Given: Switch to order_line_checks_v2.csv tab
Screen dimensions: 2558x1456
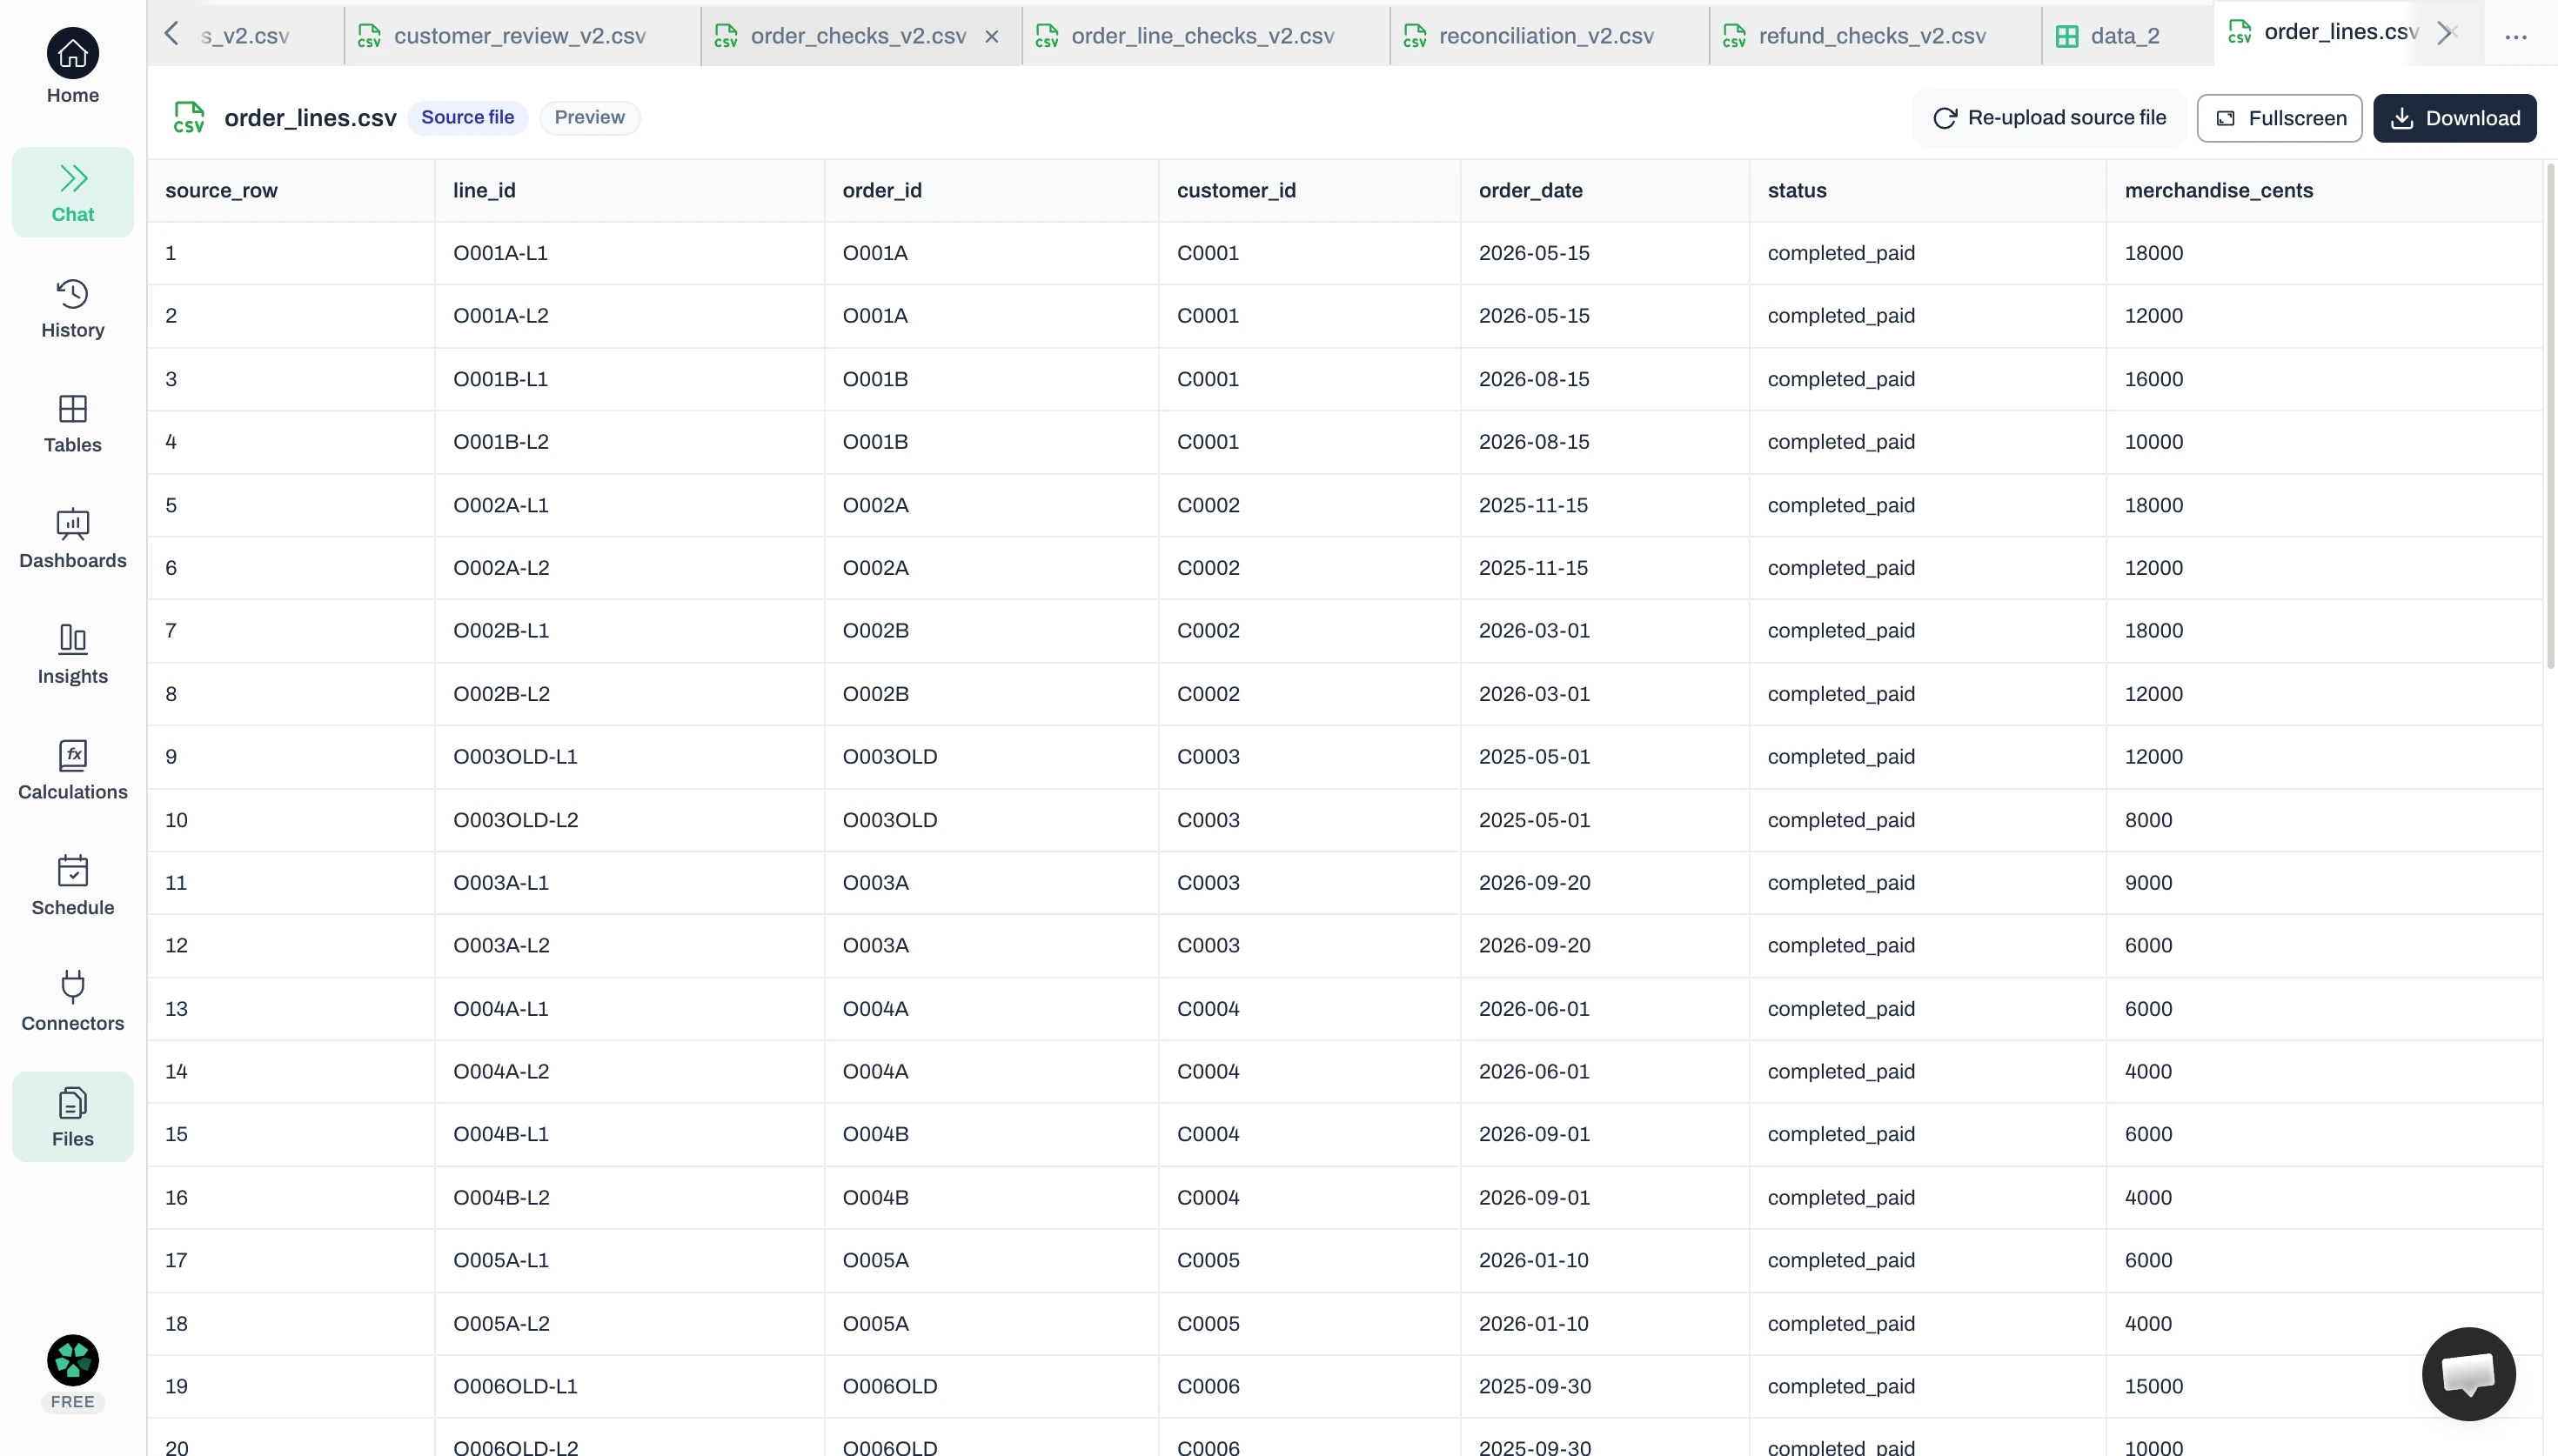Looking at the screenshot, I should point(1204,36).
